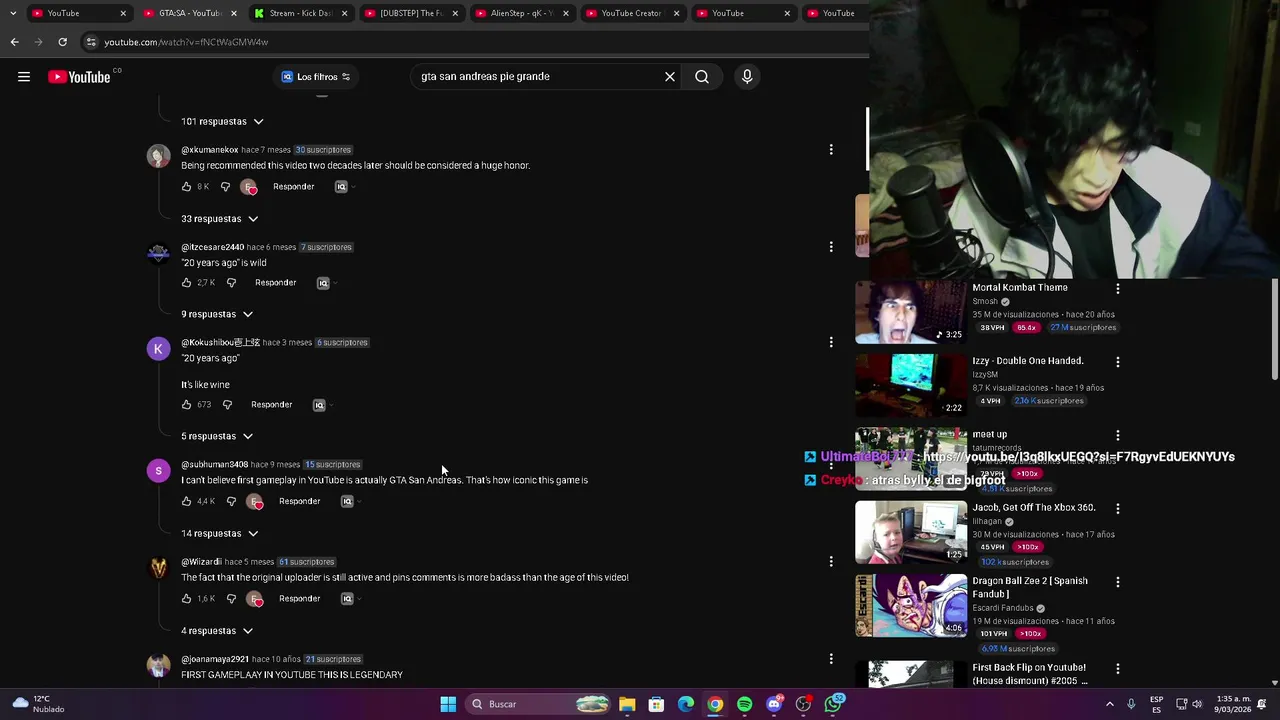This screenshot has height=720, width=1280.
Task: Open WhatsApp from the taskbar
Action: coord(833,704)
